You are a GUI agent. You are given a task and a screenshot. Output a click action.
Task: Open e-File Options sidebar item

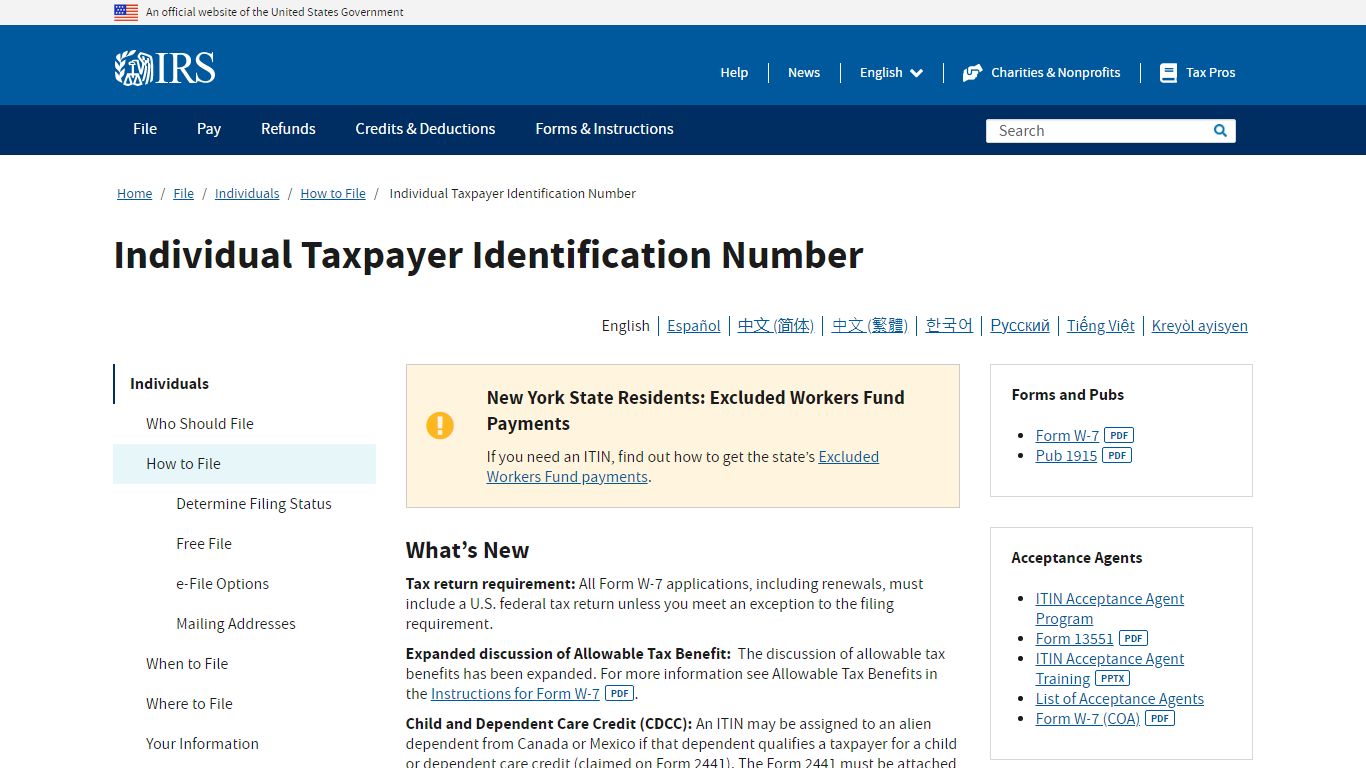[x=222, y=584]
